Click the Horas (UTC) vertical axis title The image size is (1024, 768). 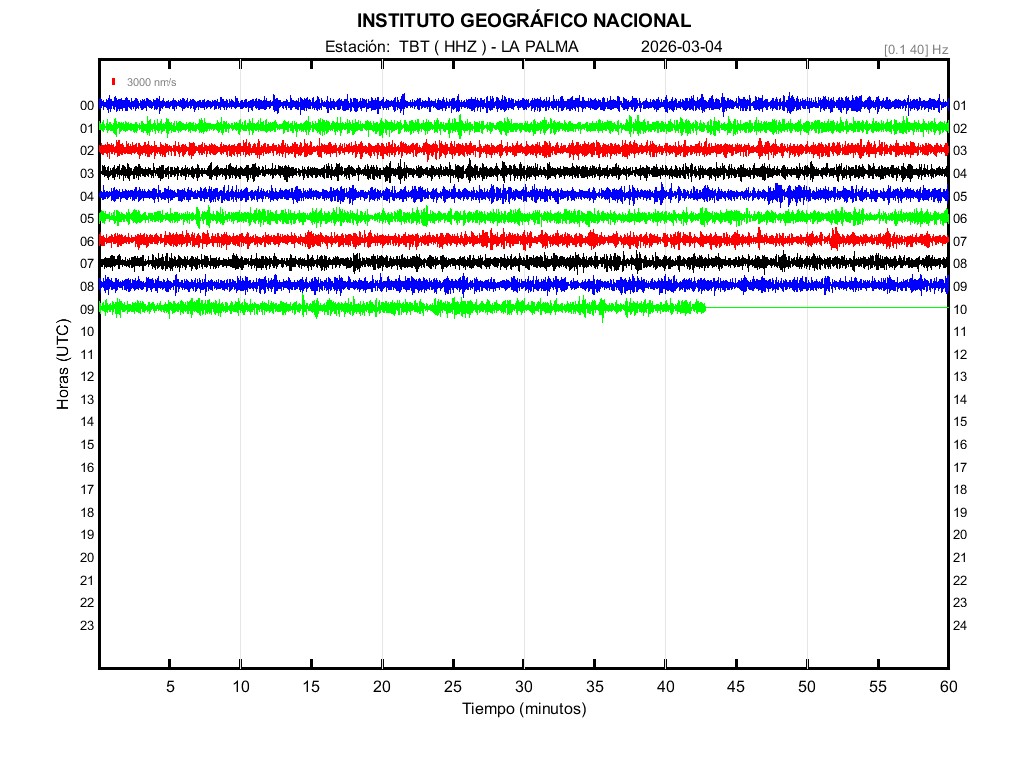coord(64,365)
